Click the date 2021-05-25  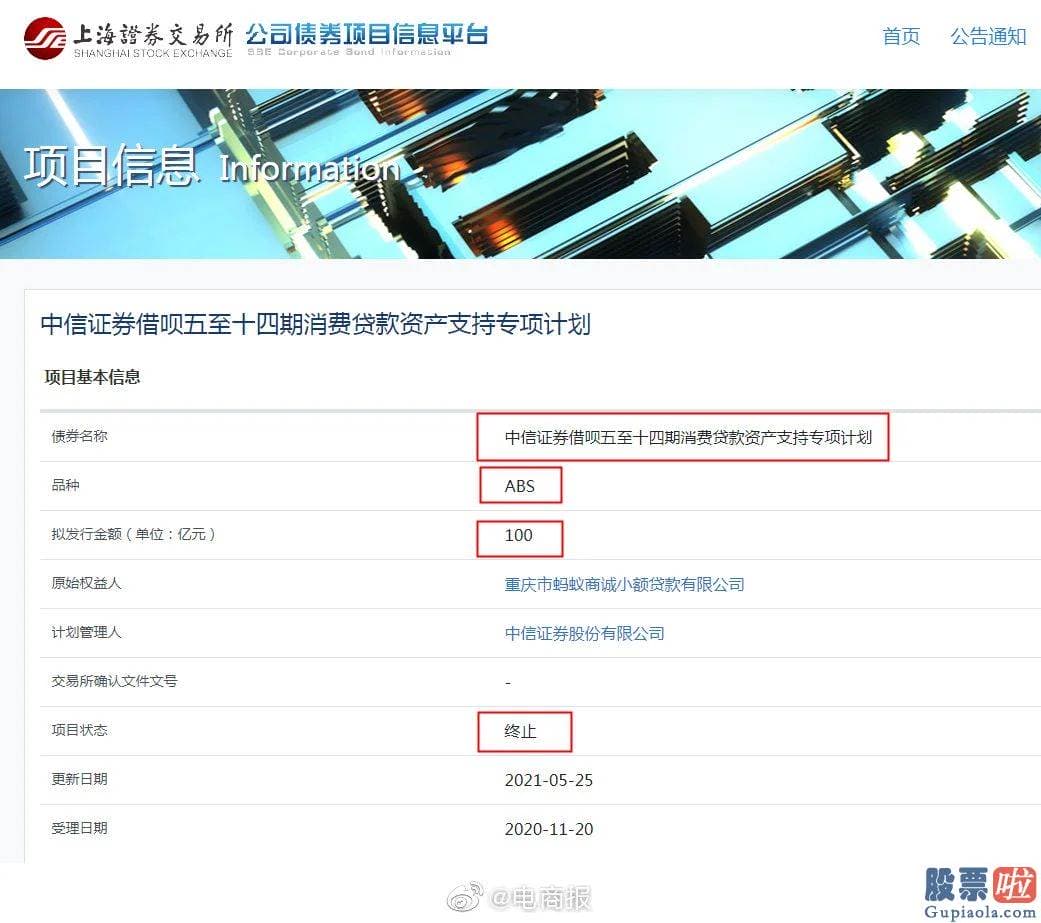click(548, 780)
